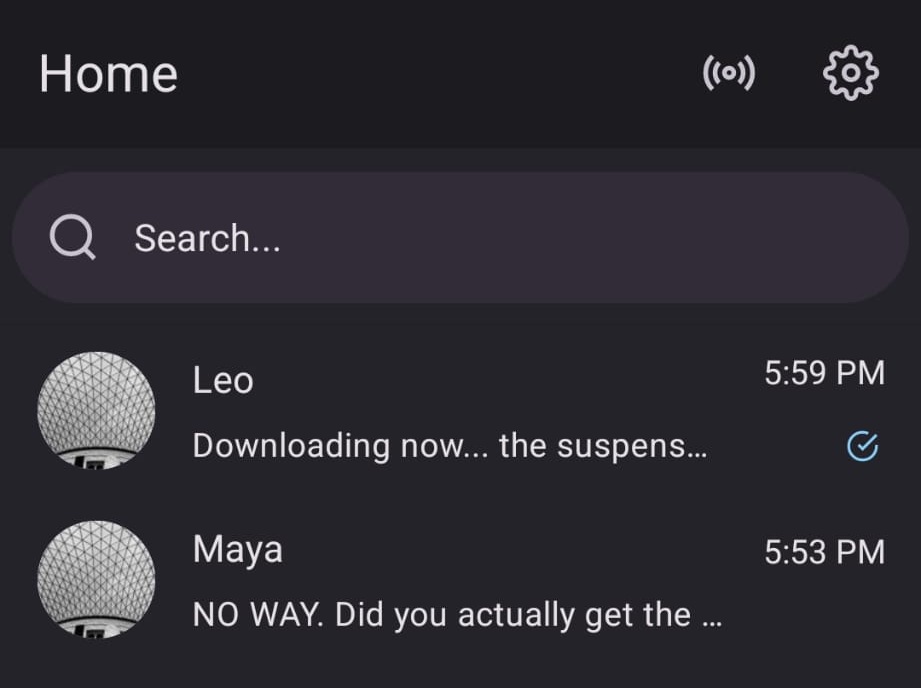Click the Home title in header
921x688 pixels.
[108, 74]
